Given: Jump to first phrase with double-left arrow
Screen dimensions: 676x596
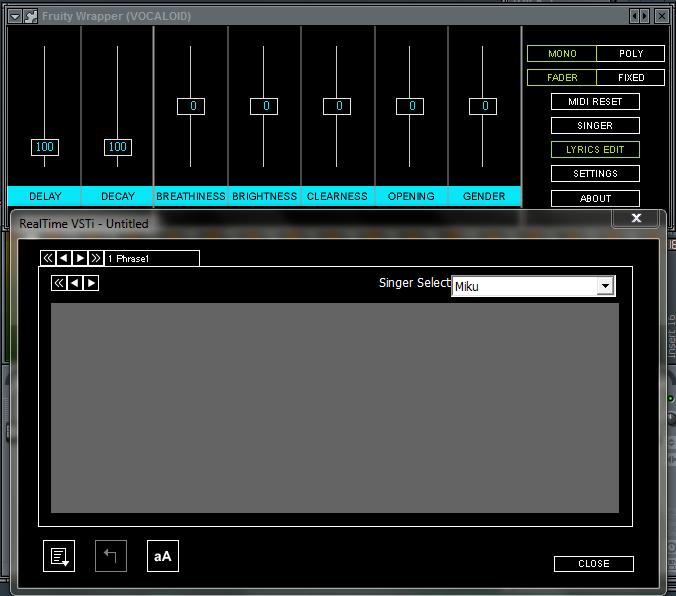Looking at the screenshot, I should [x=48, y=258].
